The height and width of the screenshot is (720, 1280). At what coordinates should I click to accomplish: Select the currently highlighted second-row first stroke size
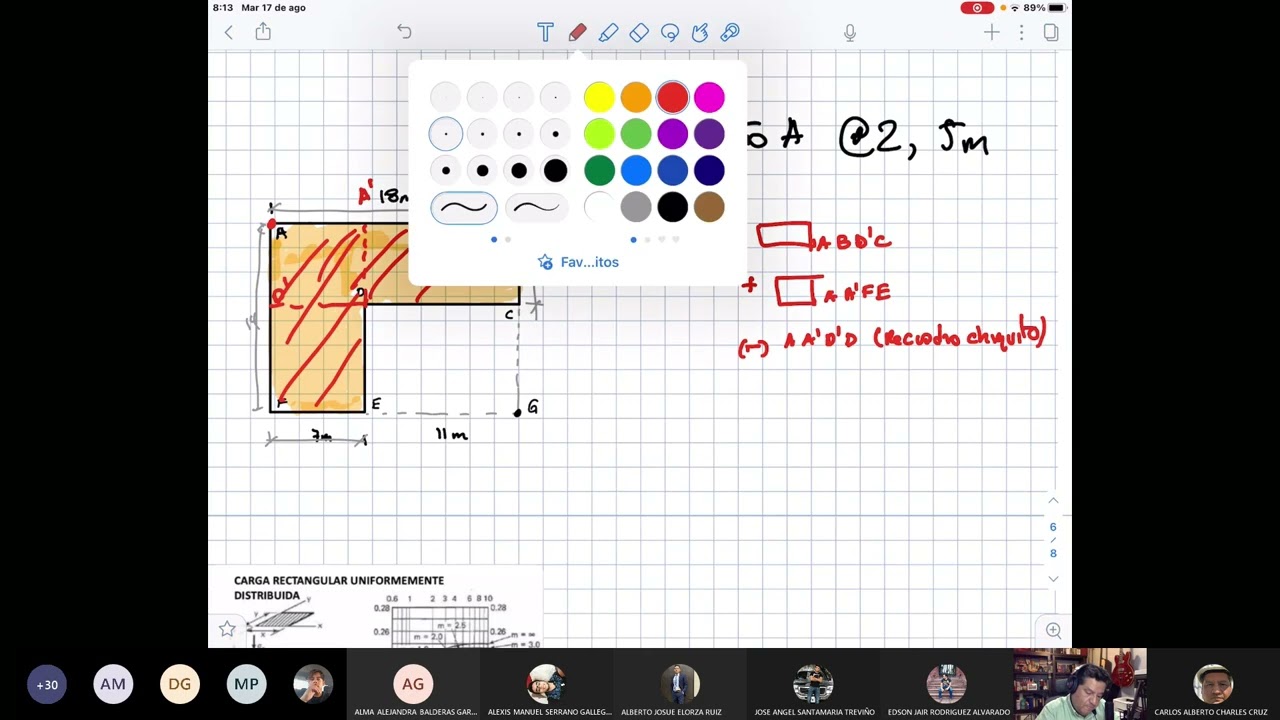[446, 134]
